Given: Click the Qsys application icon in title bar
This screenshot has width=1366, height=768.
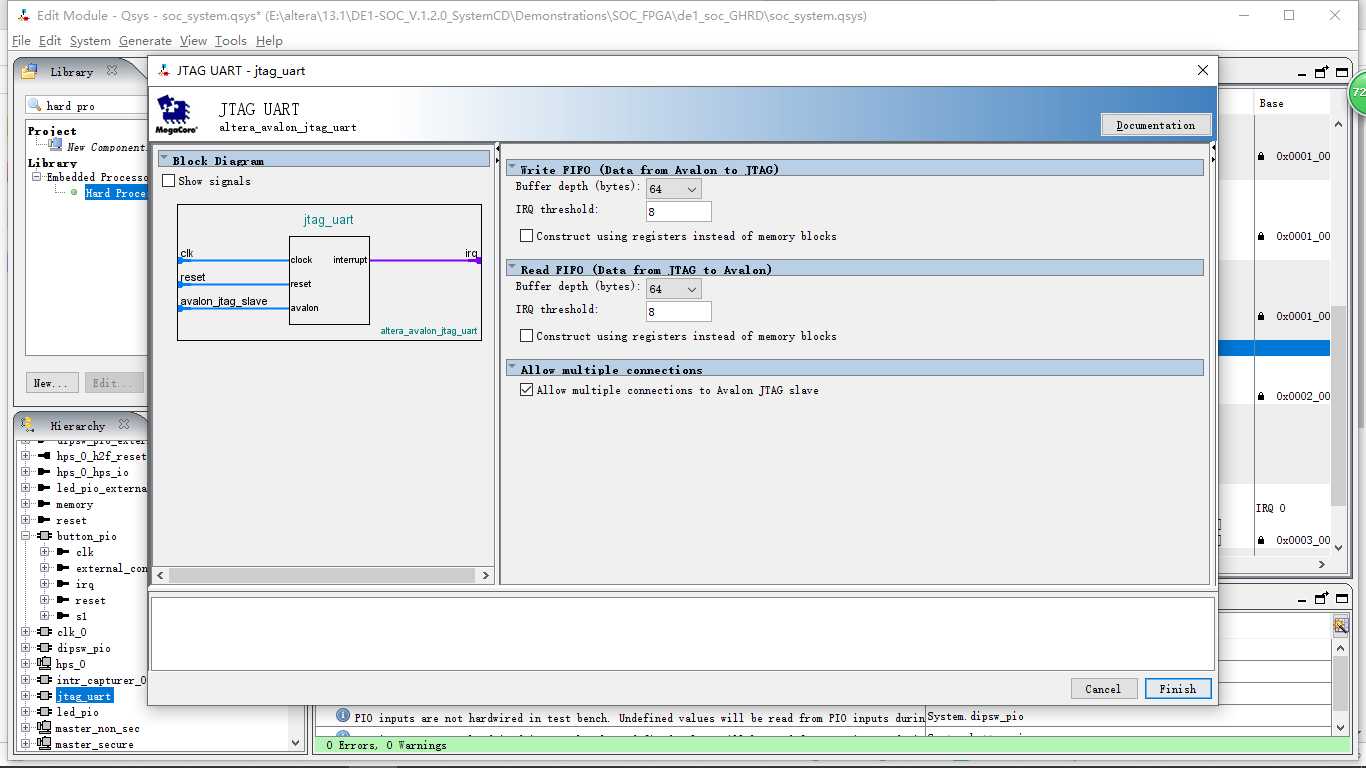Looking at the screenshot, I should [x=22, y=16].
